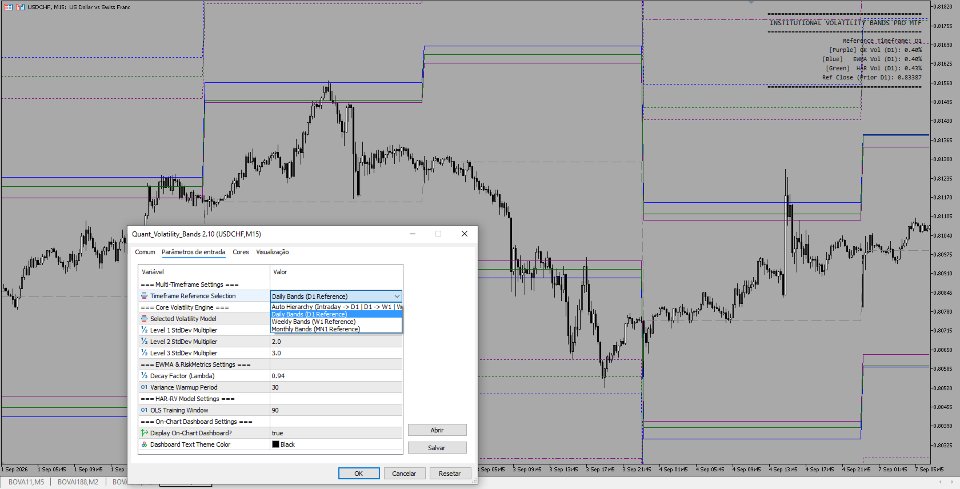Pick Weekly Bands (W1 Reference) option
Image resolution: width=960 pixels, height=489 pixels.
point(336,321)
